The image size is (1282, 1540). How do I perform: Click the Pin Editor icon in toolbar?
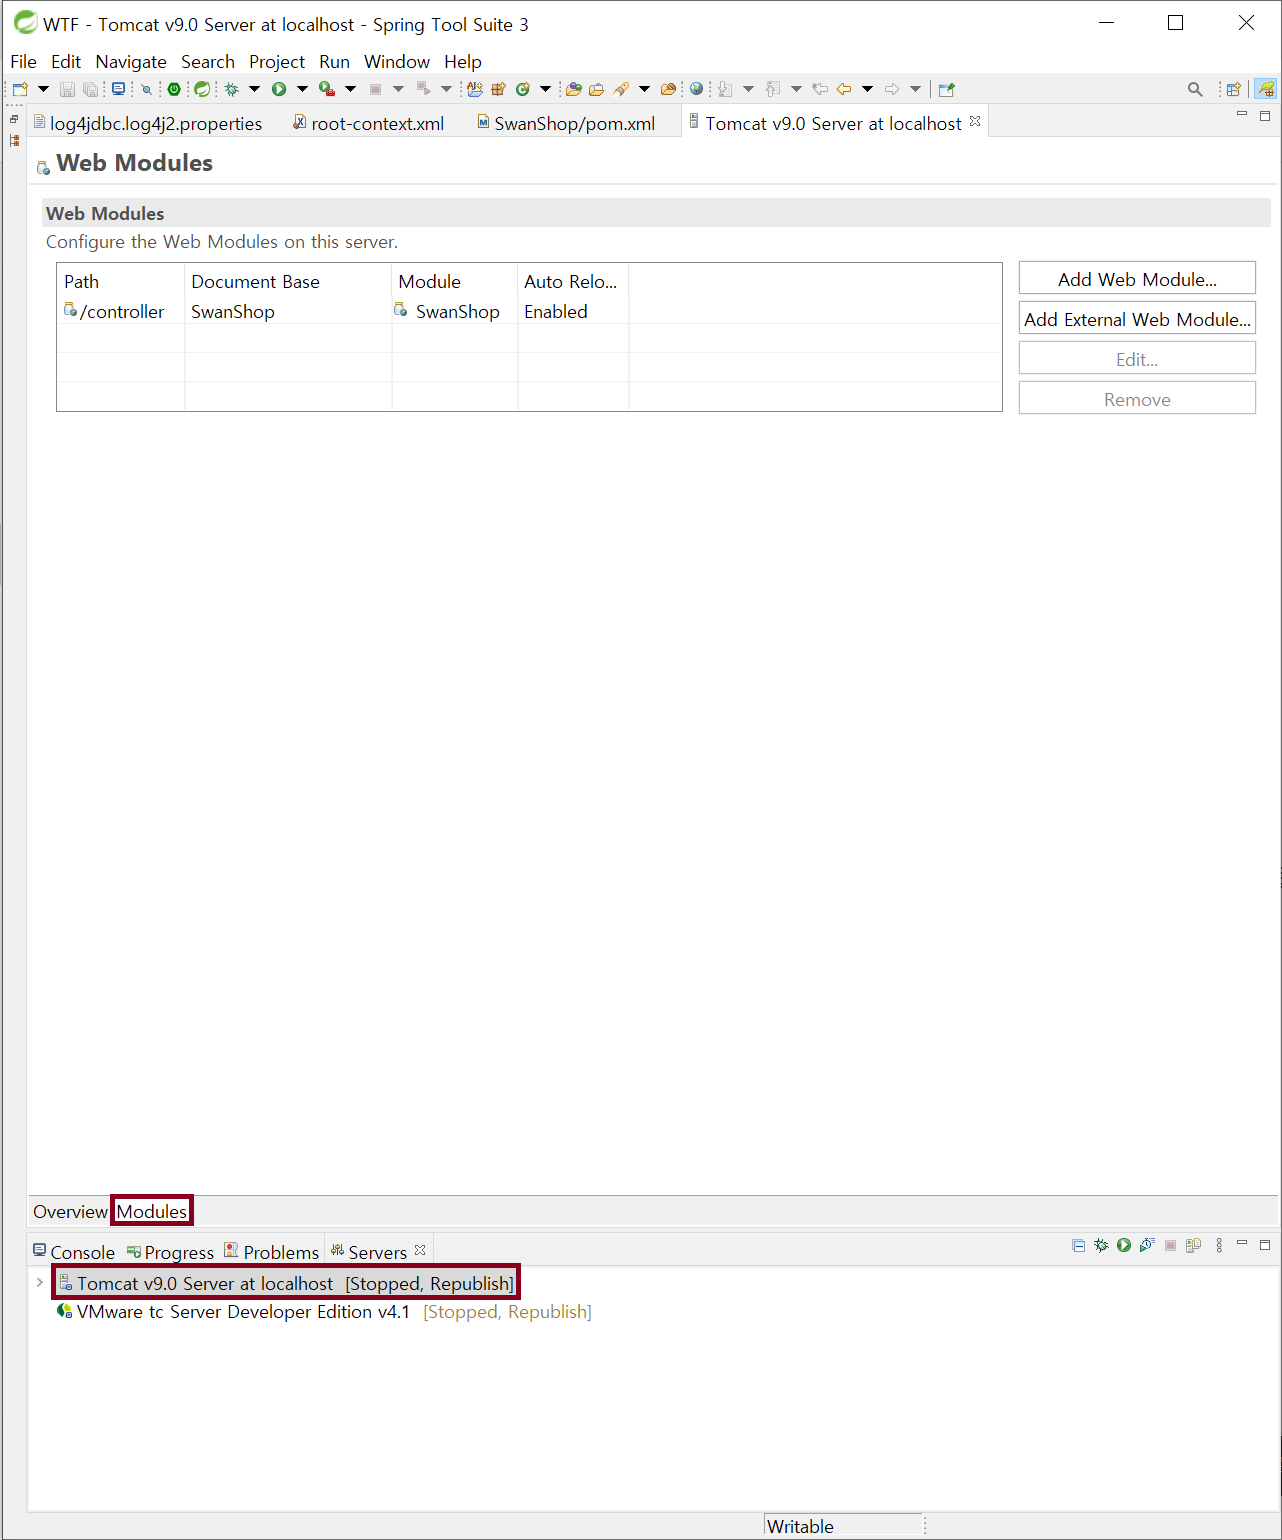[x=947, y=89]
